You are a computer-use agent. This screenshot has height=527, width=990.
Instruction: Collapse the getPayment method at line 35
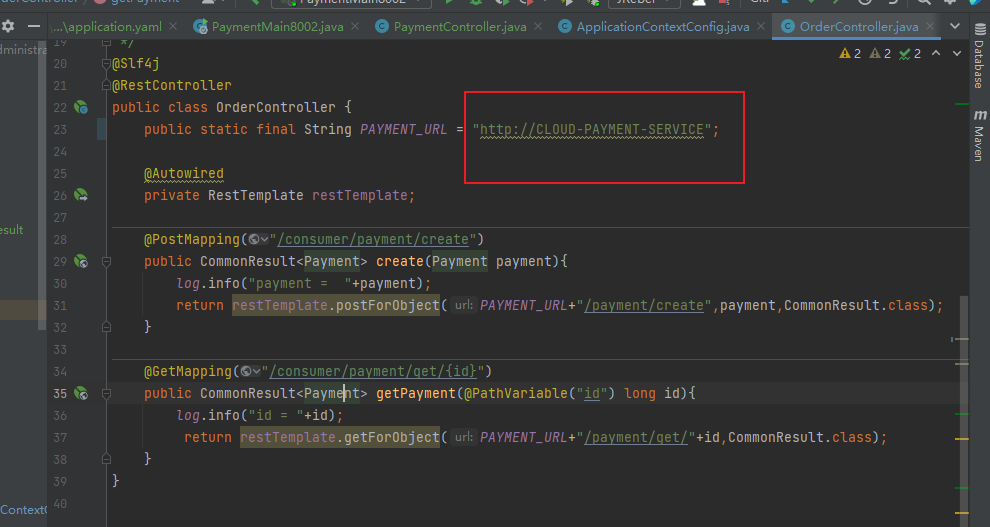point(106,393)
